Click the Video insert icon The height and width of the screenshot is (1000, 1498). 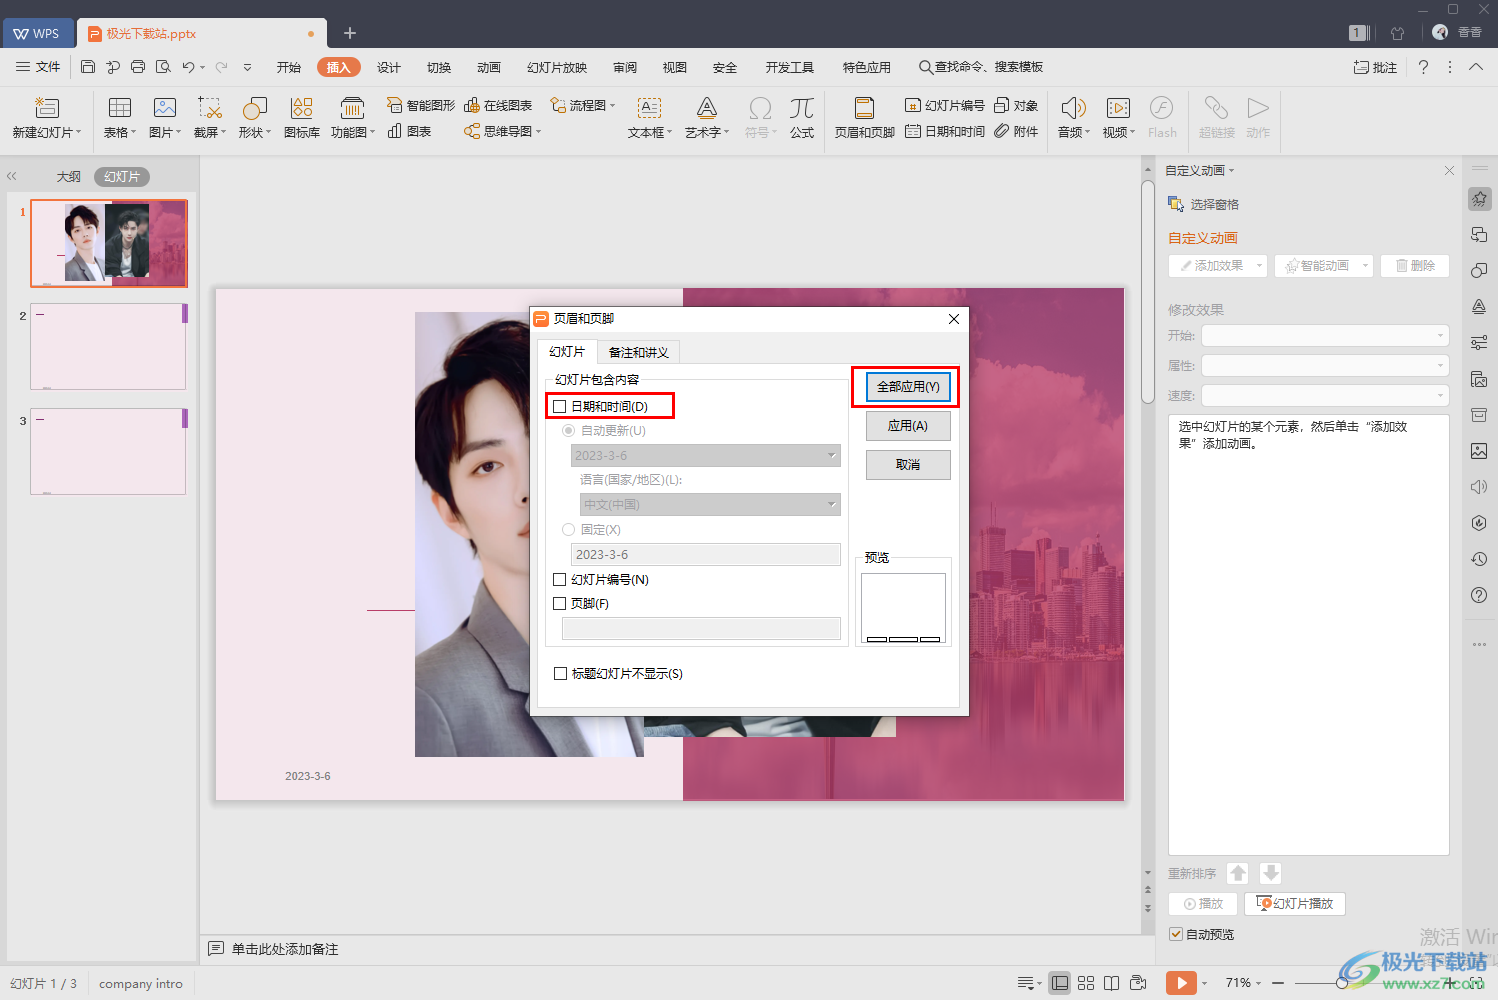[x=1118, y=108]
